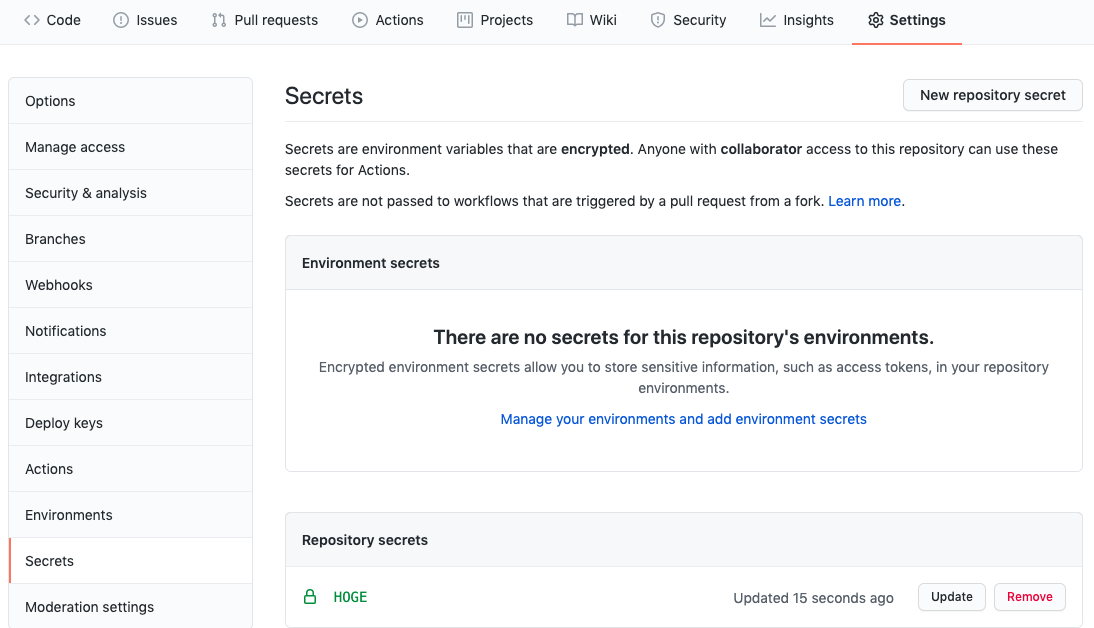Image resolution: width=1094 pixels, height=628 pixels.
Task: Select Webhooks in the sidebar
Action: coord(59,285)
